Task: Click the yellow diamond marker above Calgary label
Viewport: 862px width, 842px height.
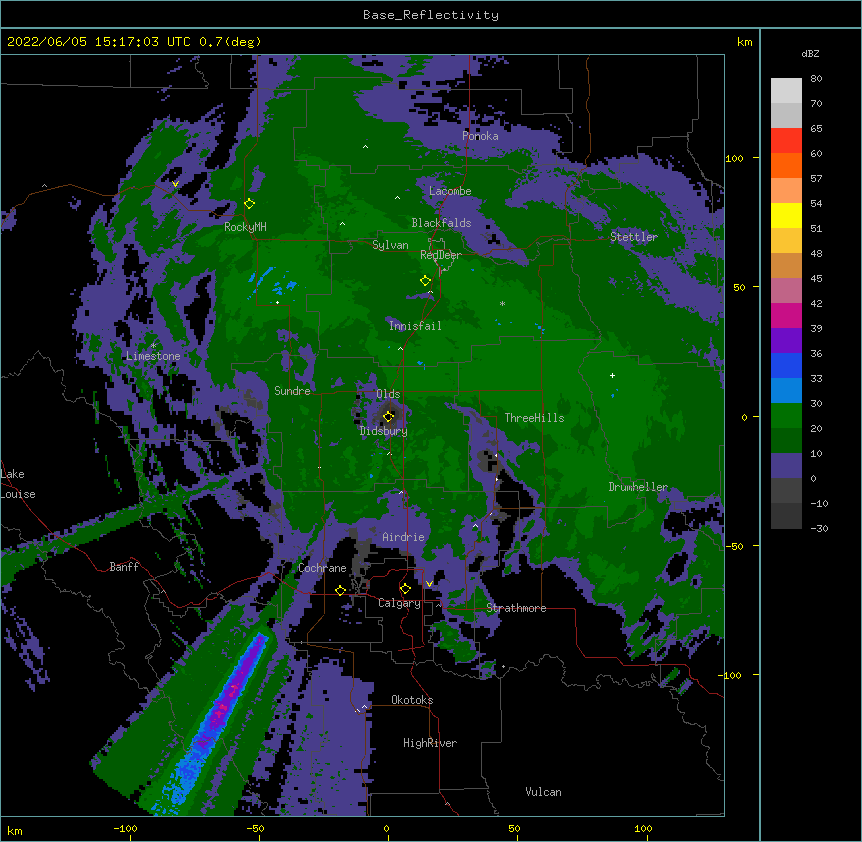Action: tap(405, 589)
